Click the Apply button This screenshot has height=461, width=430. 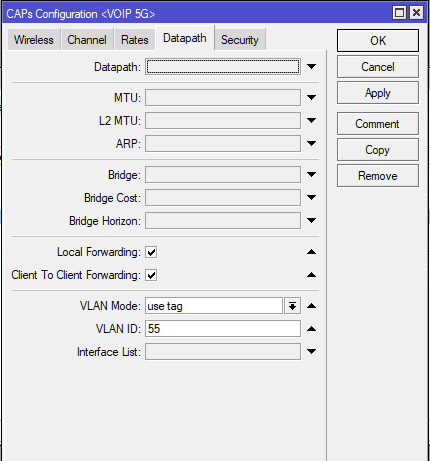click(x=378, y=93)
